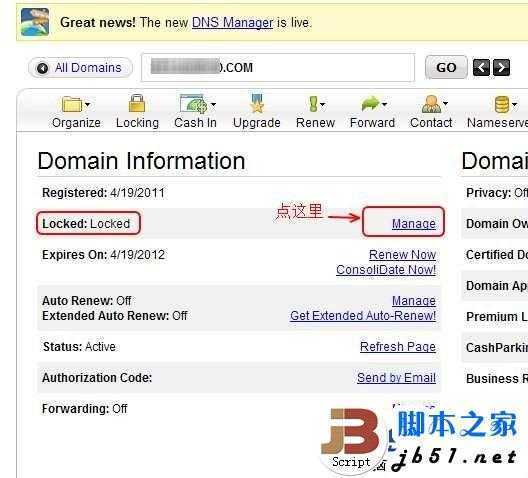Select 'Extended Auto Renew: Off' text
The width and height of the screenshot is (528, 478).
pos(115,316)
